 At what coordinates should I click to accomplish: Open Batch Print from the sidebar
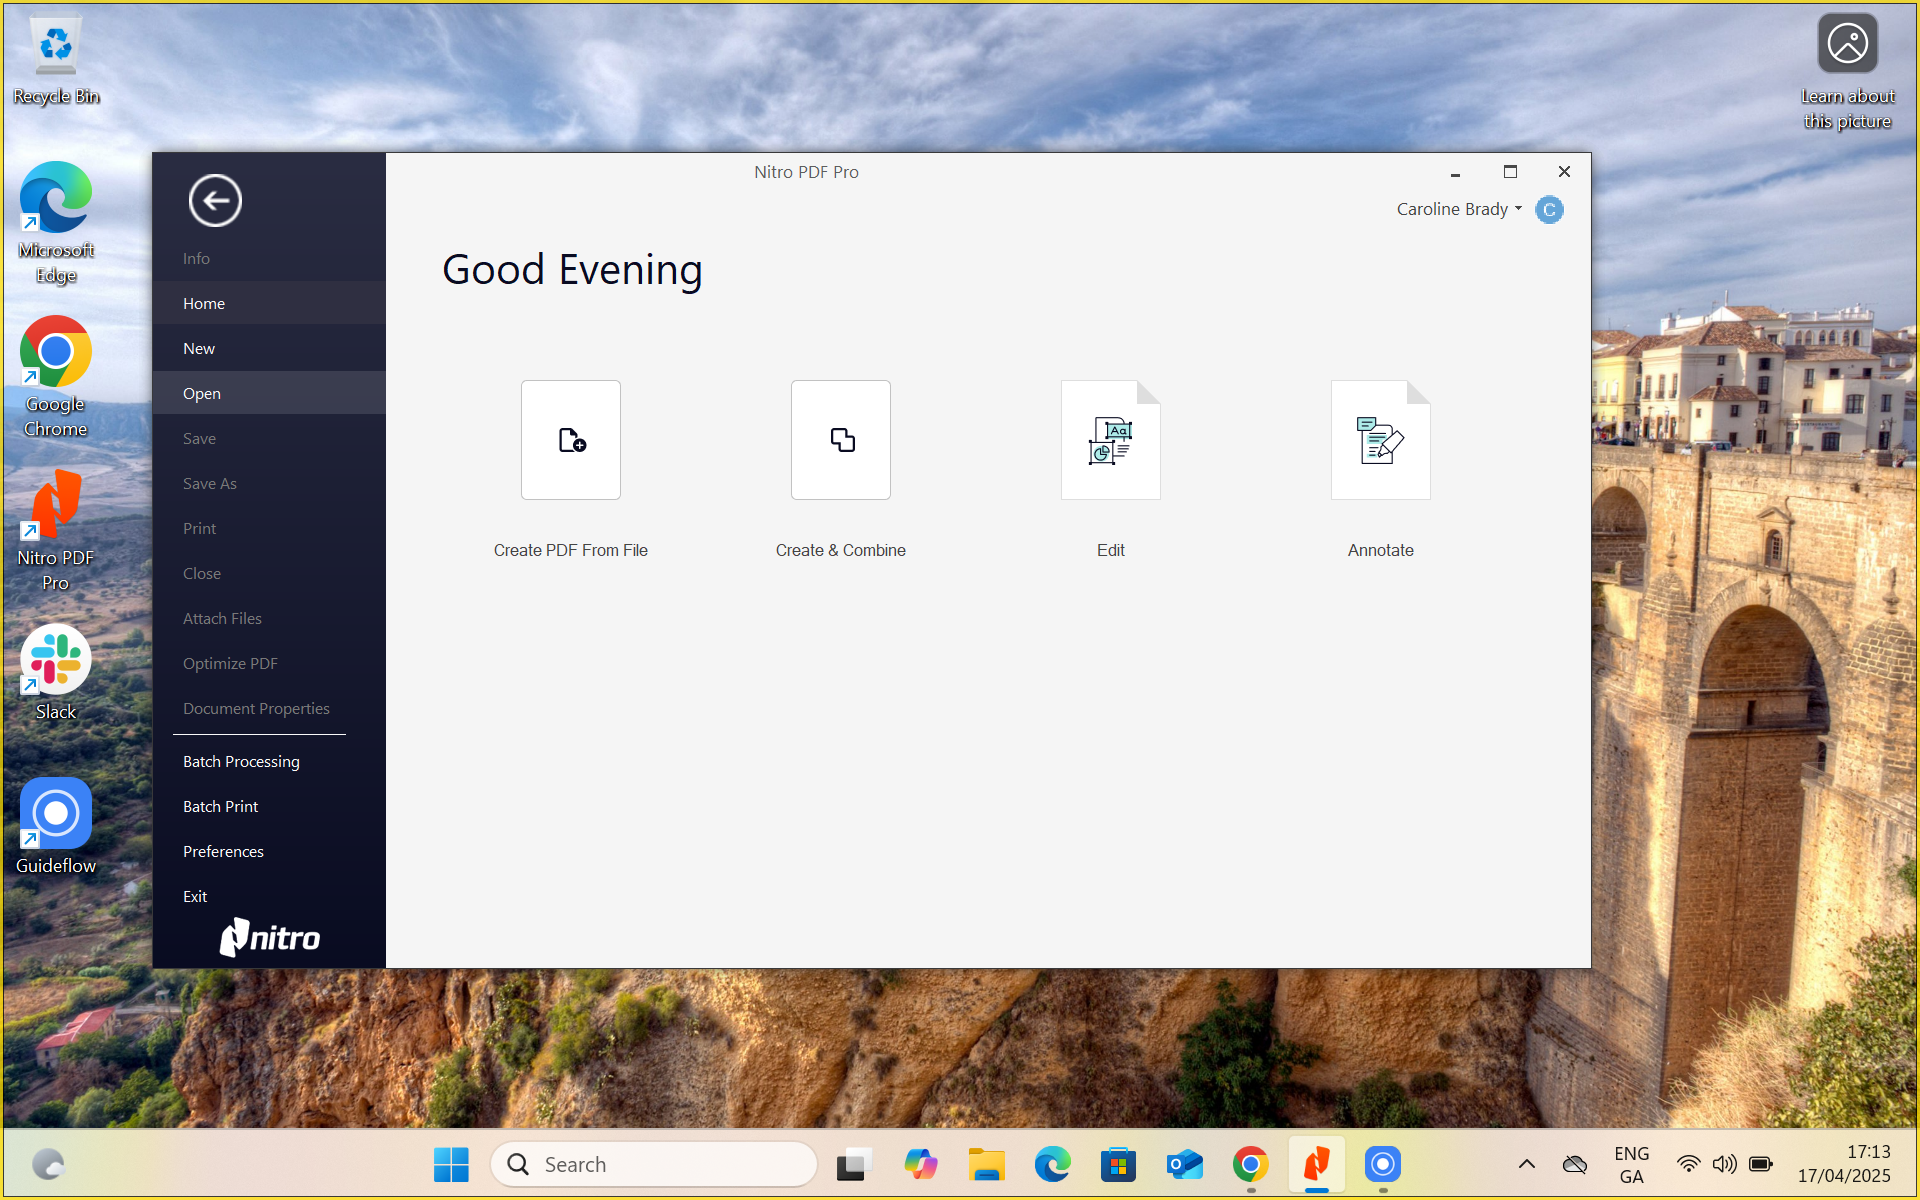coord(269,806)
